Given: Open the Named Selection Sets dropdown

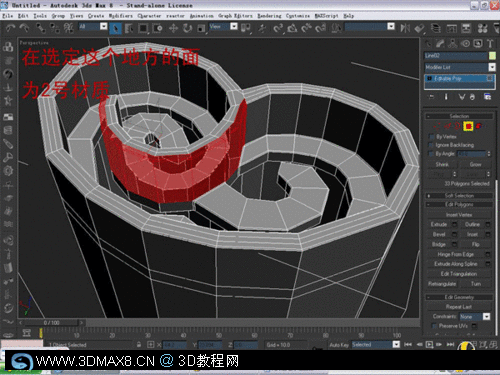Looking at the screenshot, I should (391, 27).
